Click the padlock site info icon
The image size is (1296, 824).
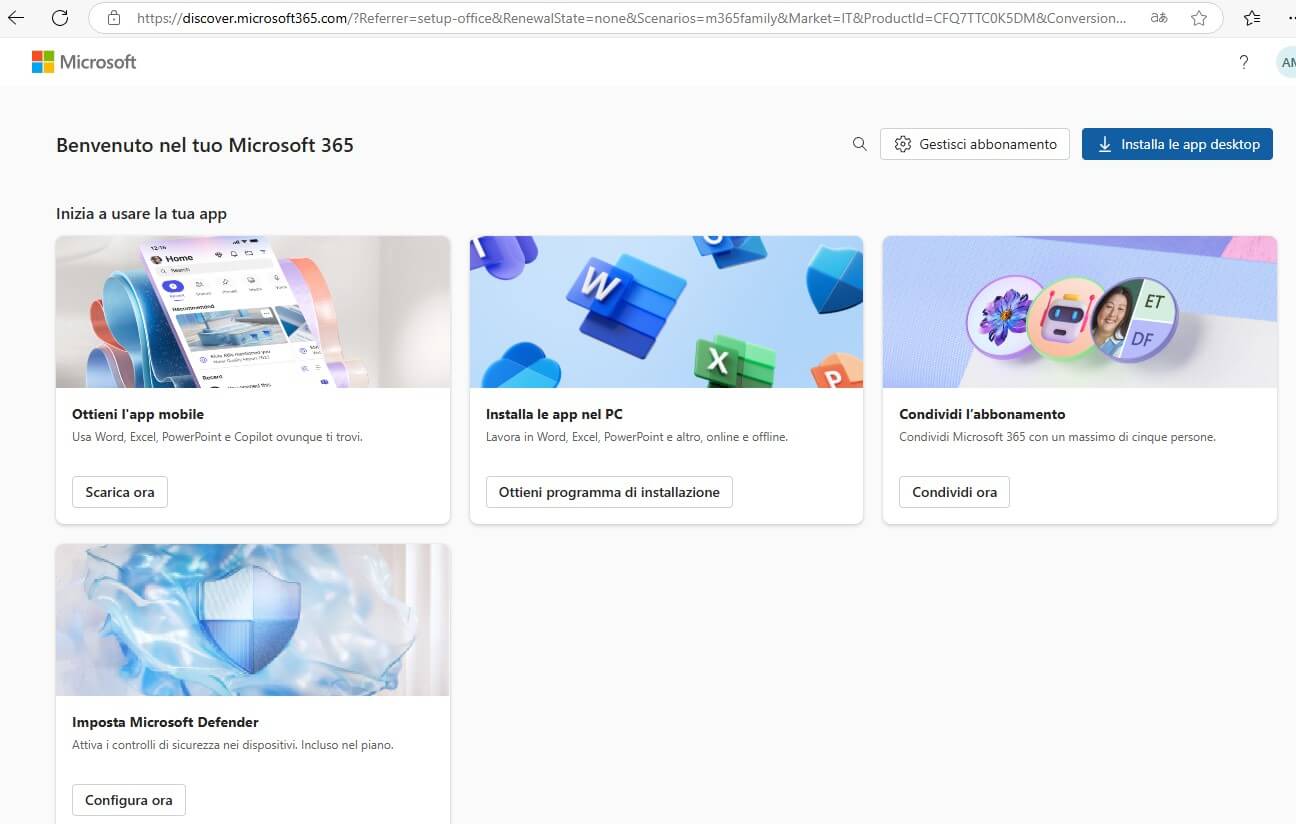click(x=114, y=18)
